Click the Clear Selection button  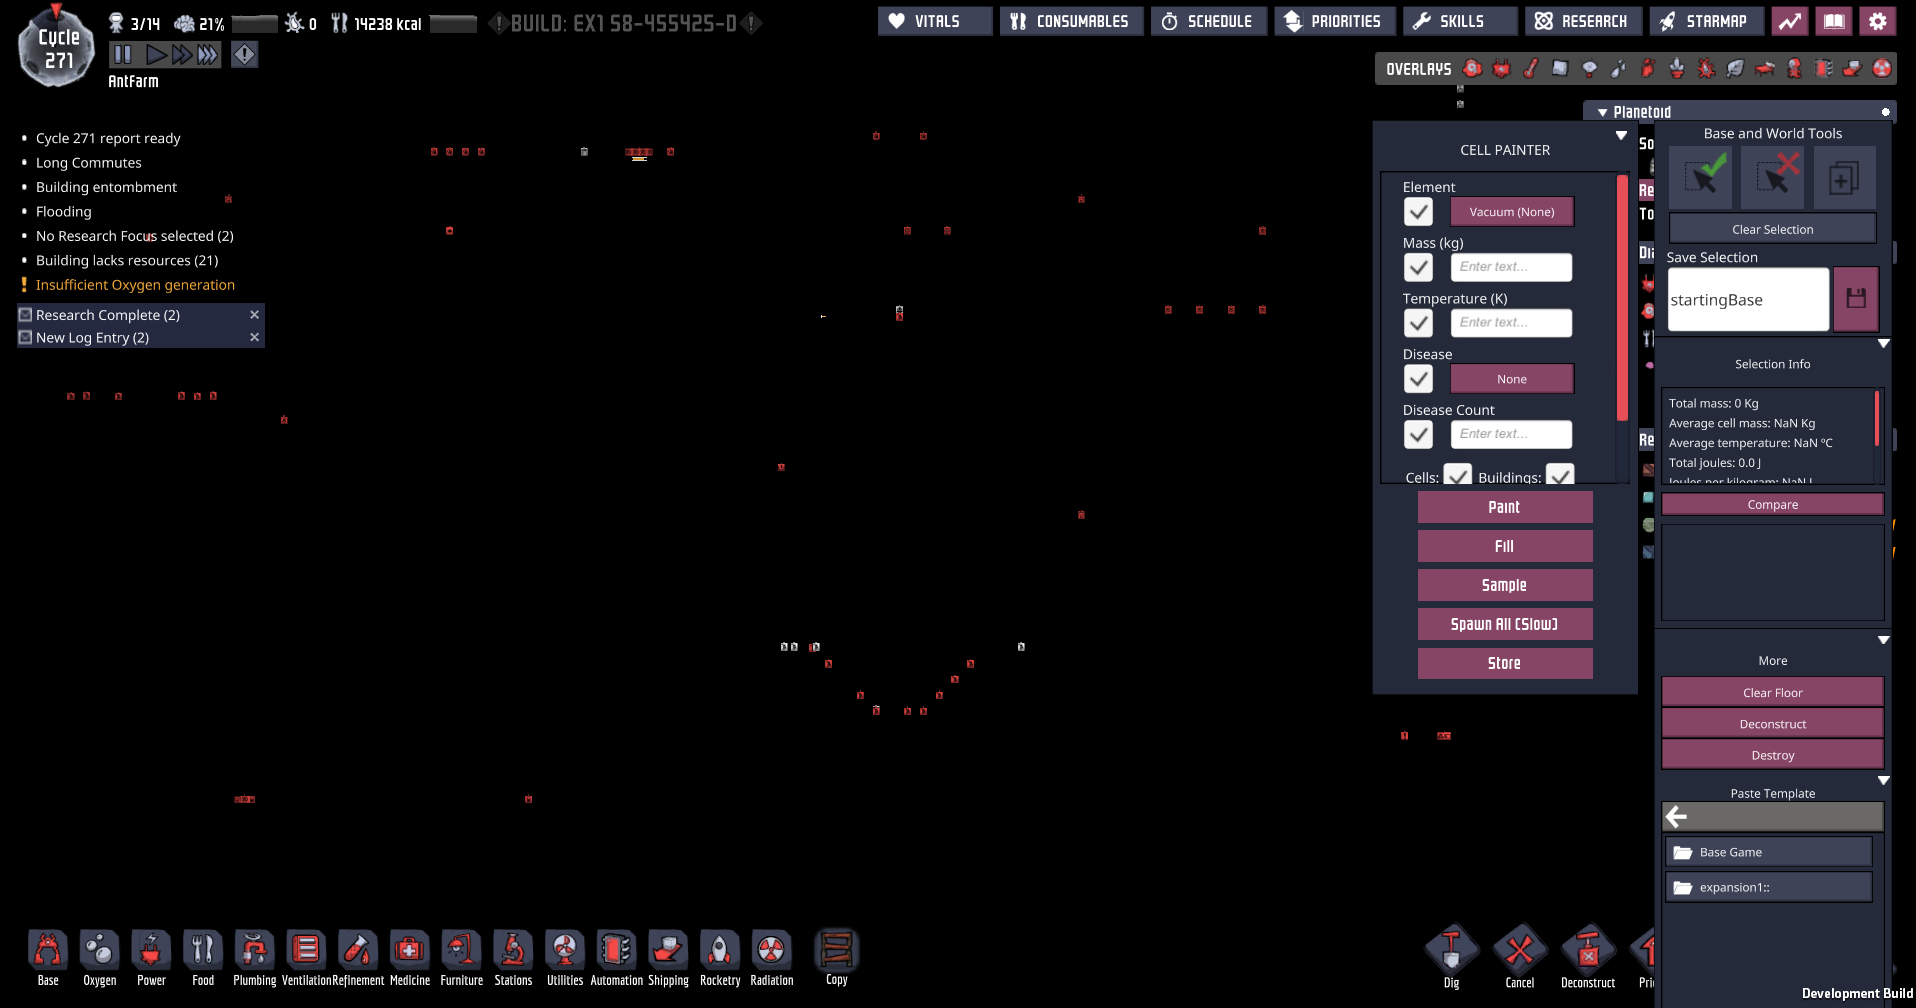click(1772, 229)
